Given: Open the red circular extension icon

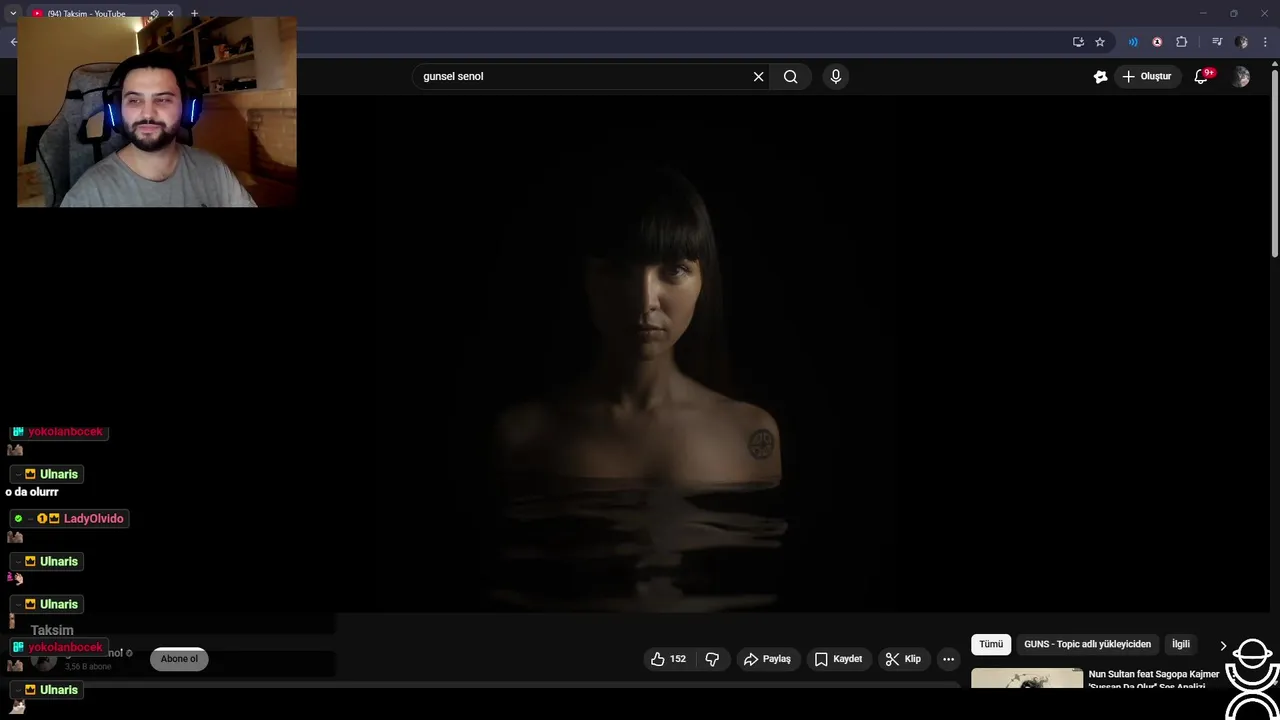Looking at the screenshot, I should [1157, 42].
